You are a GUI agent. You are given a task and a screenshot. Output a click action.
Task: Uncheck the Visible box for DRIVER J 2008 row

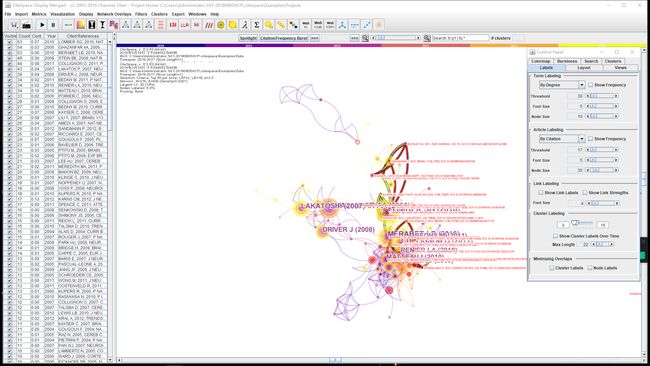[10, 74]
